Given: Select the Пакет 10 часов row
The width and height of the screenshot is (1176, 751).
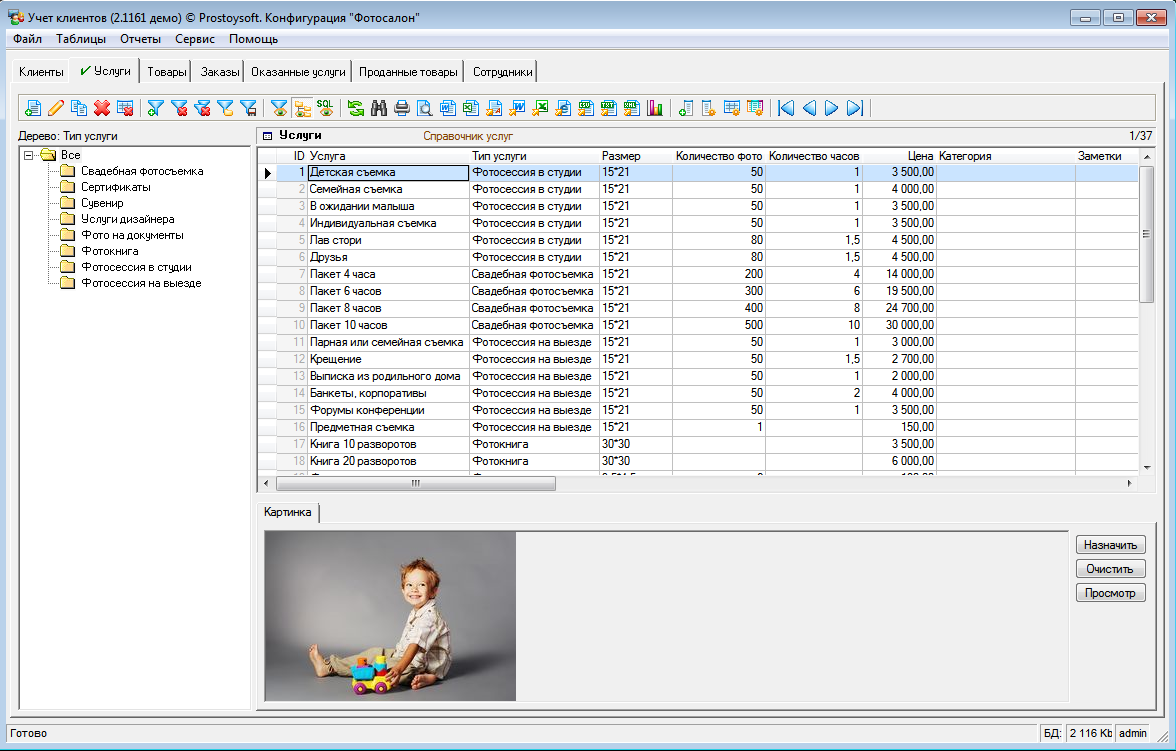Looking at the screenshot, I should click(698, 325).
